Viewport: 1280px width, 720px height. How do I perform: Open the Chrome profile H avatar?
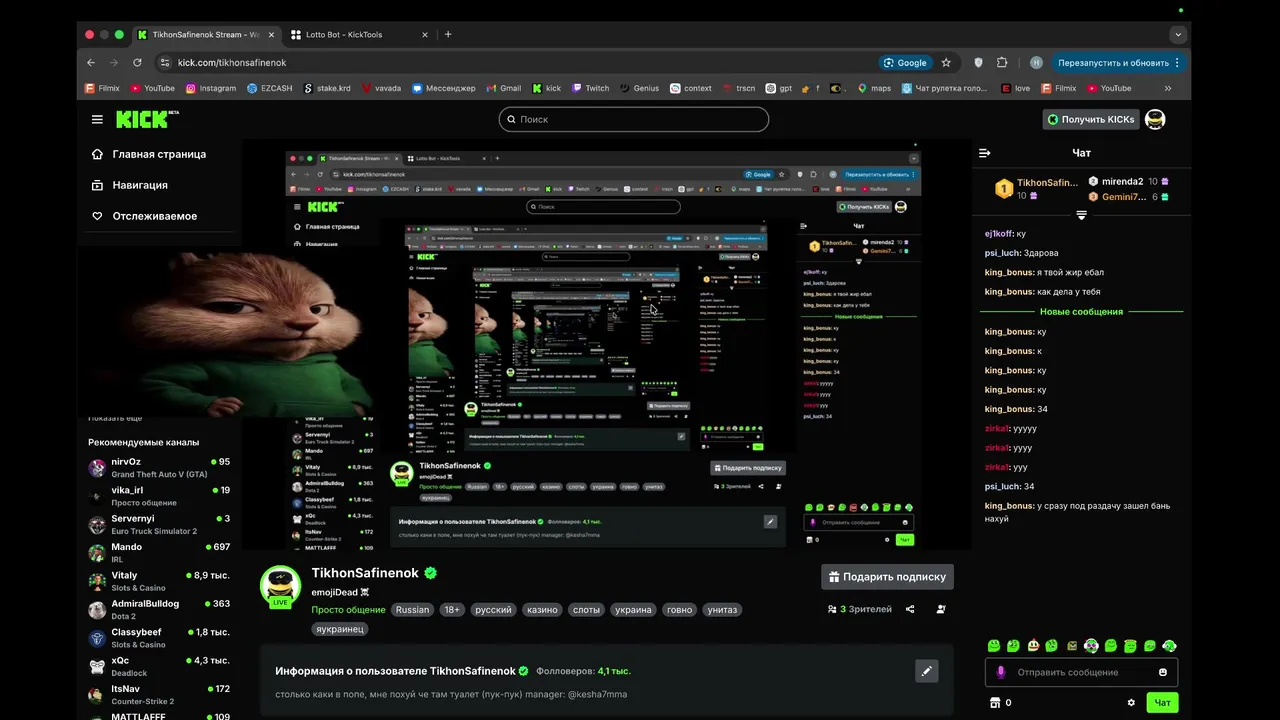coord(1036,62)
